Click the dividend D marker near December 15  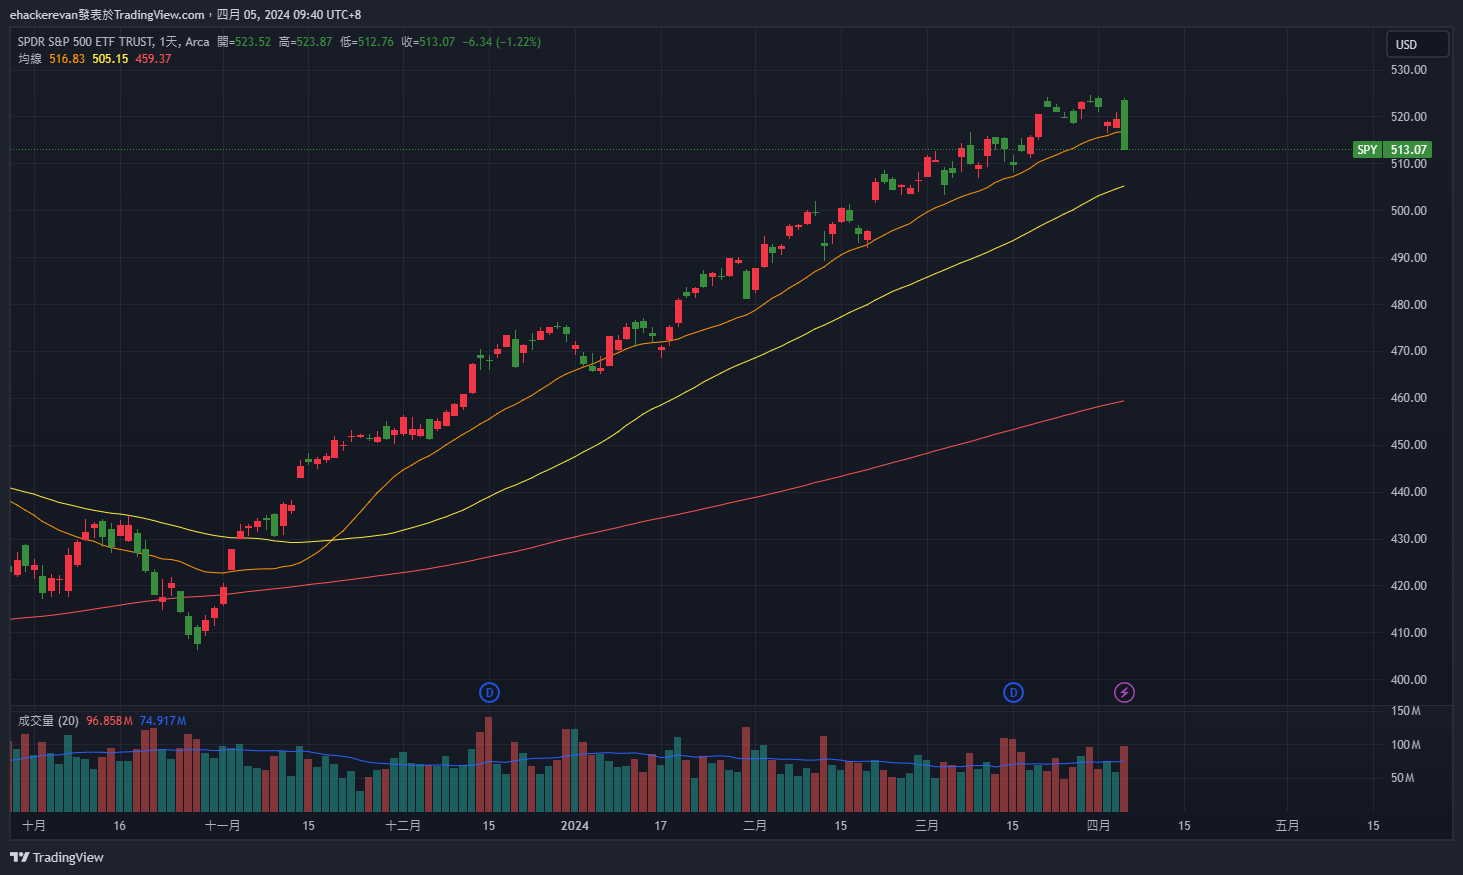[x=489, y=692]
